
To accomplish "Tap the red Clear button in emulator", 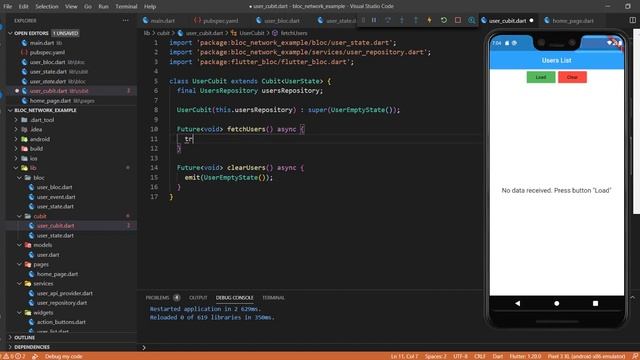I will [572, 77].
